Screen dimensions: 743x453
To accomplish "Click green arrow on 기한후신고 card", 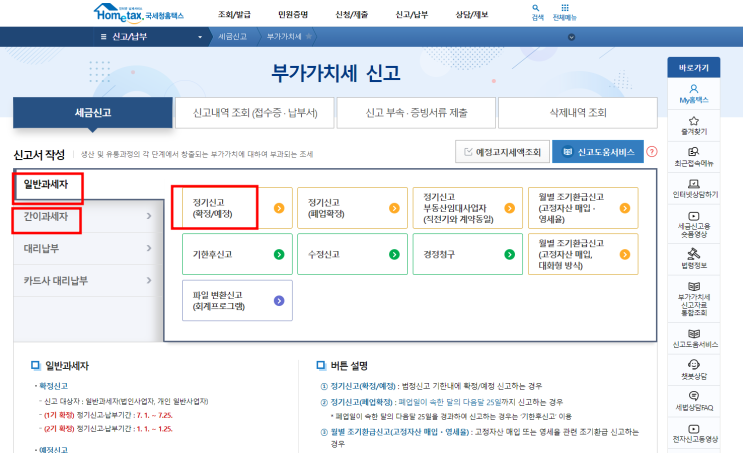I will click(x=279, y=254).
